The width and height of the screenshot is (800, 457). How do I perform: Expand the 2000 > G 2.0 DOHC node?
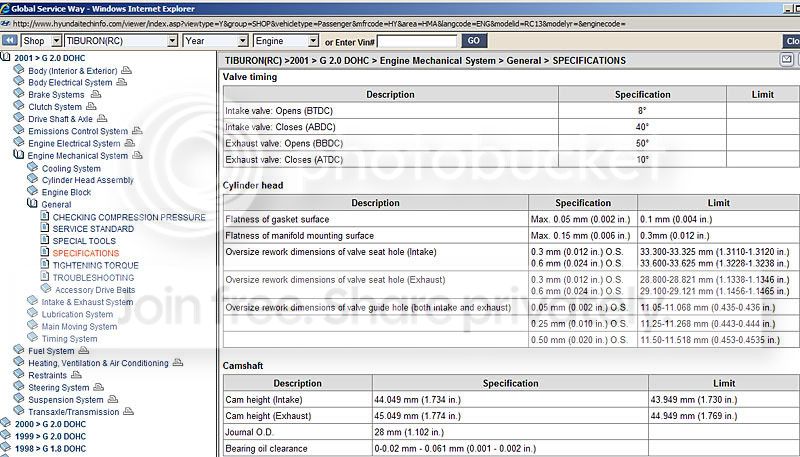click(x=7, y=424)
